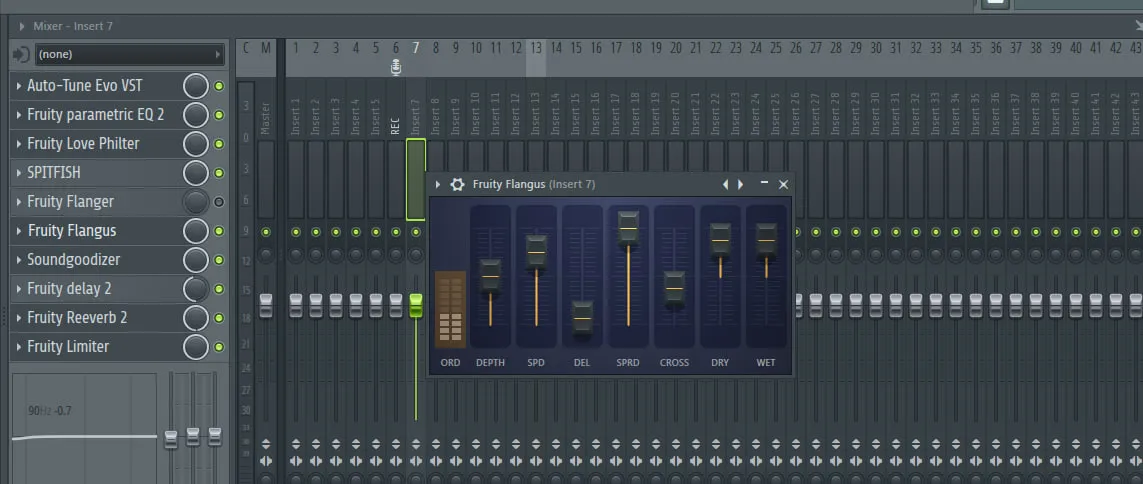
Task: Click the Master track volume fader
Action: (x=265, y=305)
